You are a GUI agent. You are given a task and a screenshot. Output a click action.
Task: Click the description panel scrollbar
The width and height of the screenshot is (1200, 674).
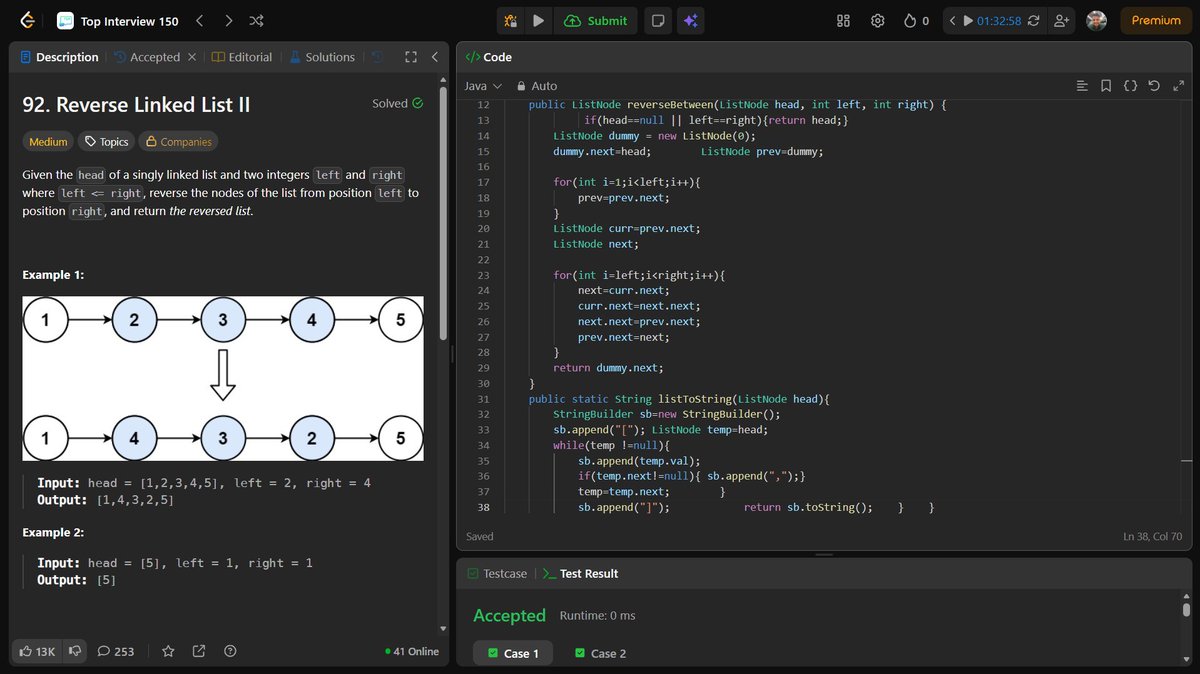pos(444,213)
